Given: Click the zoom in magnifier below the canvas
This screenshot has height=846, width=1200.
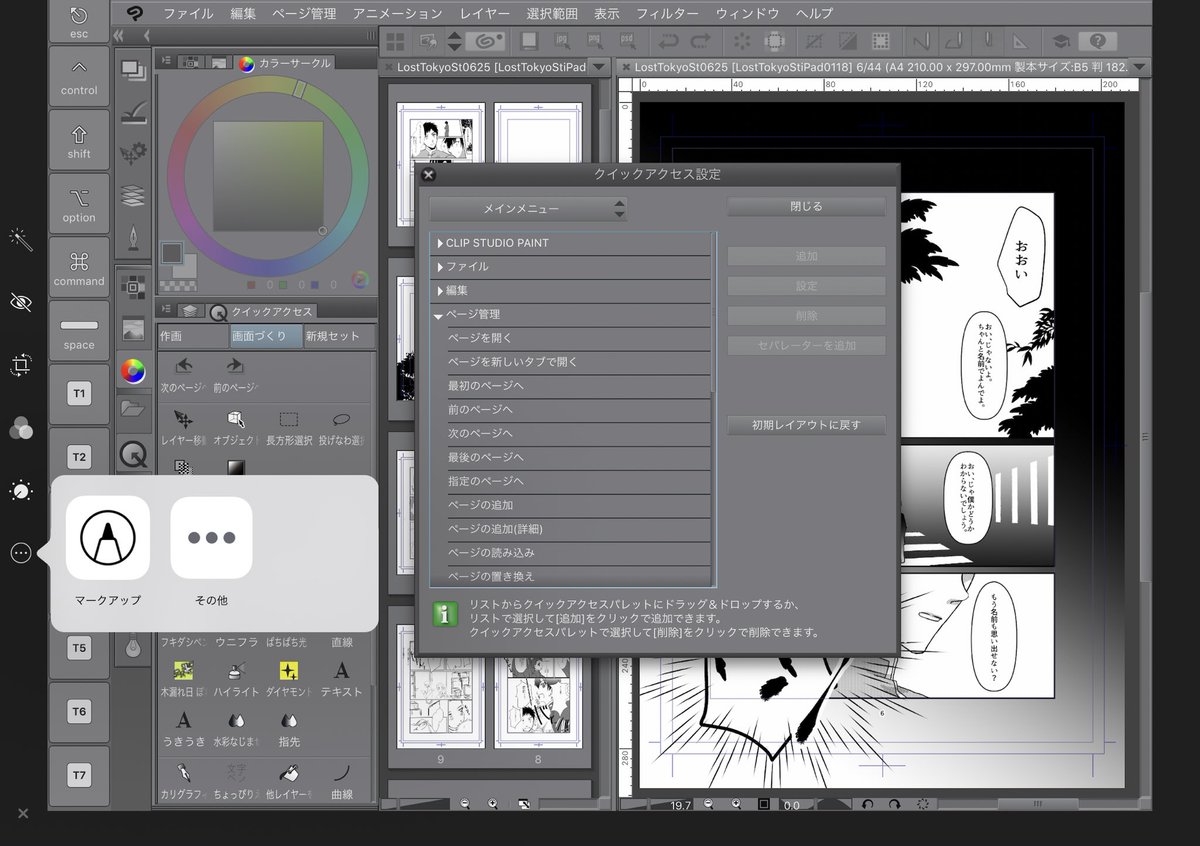Looking at the screenshot, I should (x=736, y=804).
